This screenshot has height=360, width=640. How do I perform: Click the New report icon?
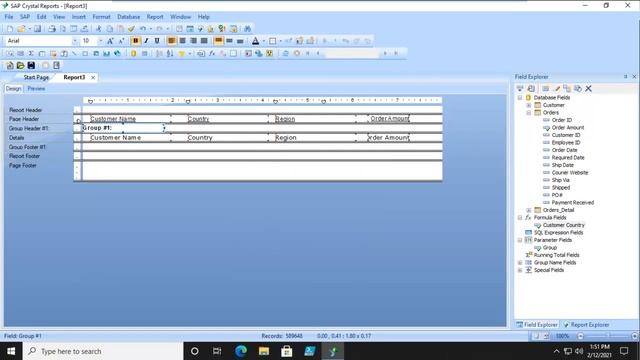coord(10,29)
